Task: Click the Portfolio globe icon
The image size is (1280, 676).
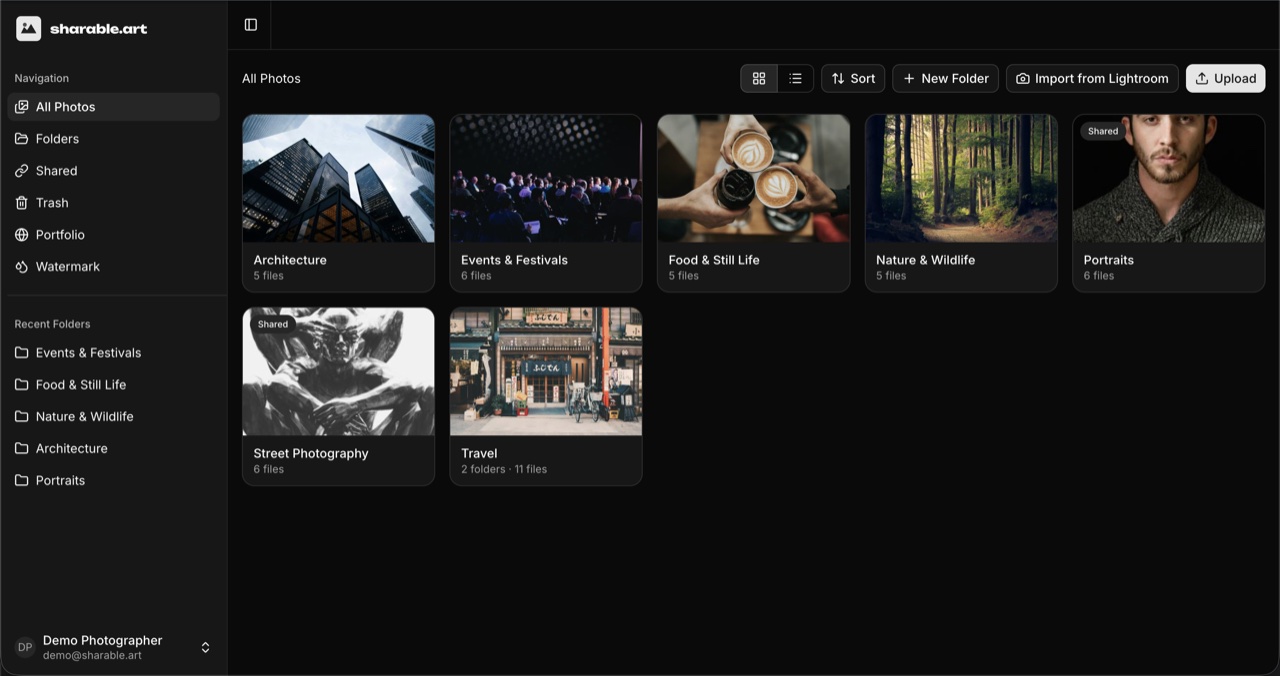Action: tap(22, 235)
